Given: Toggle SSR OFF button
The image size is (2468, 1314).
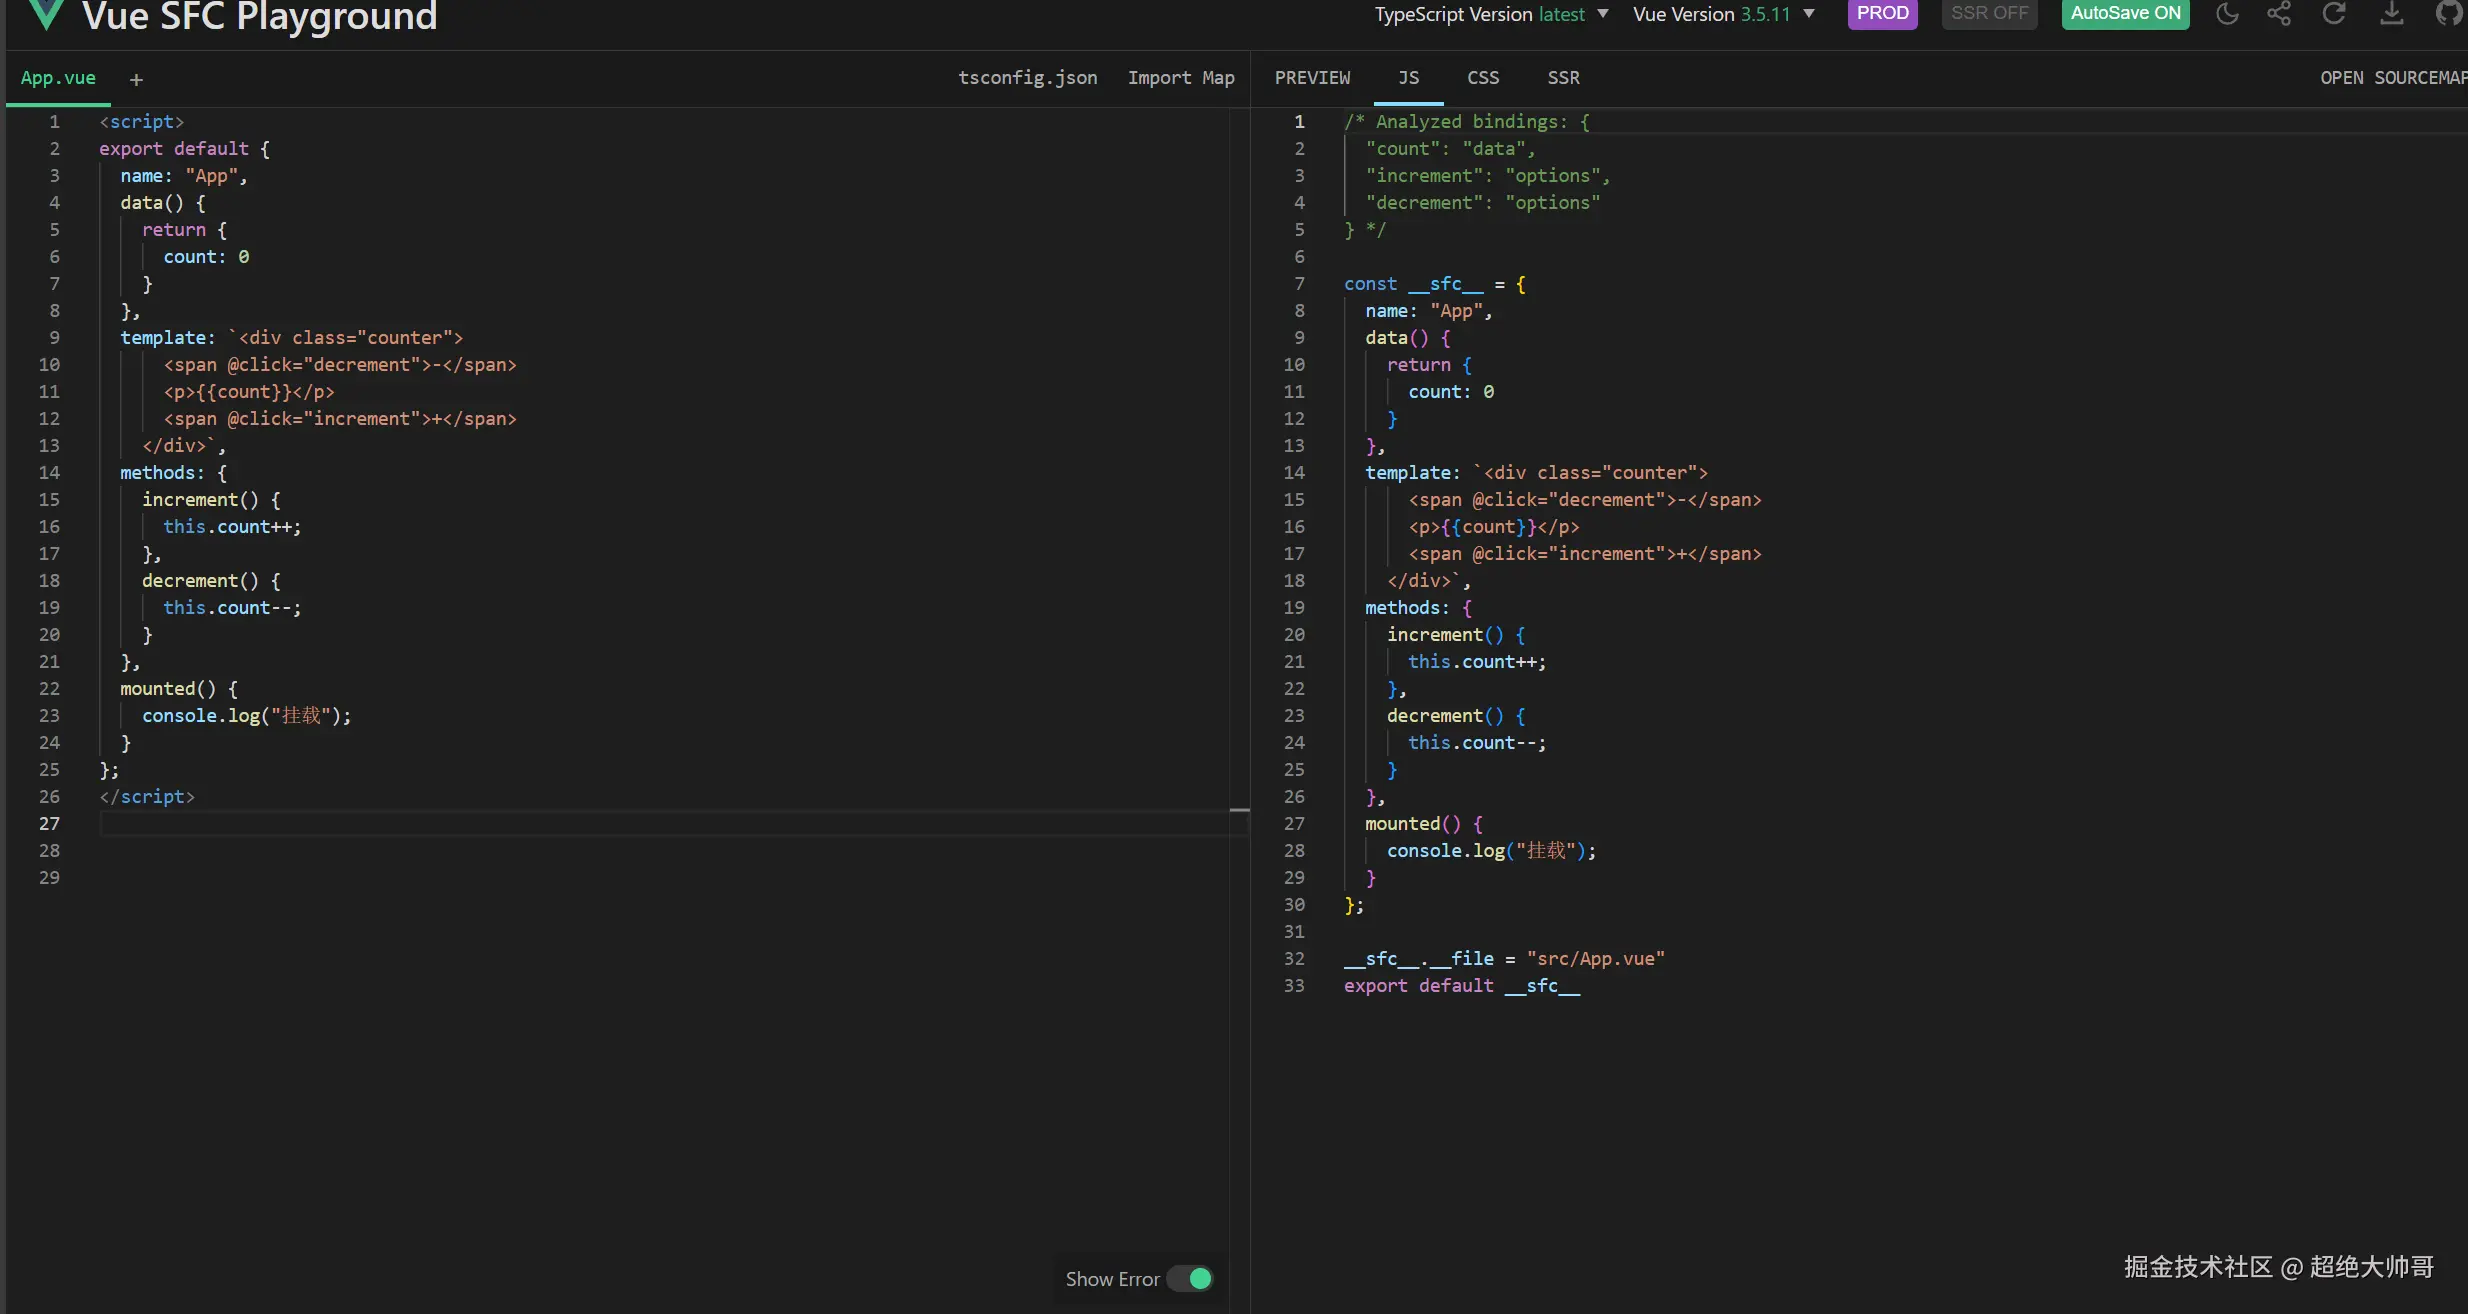Looking at the screenshot, I should (x=1989, y=14).
